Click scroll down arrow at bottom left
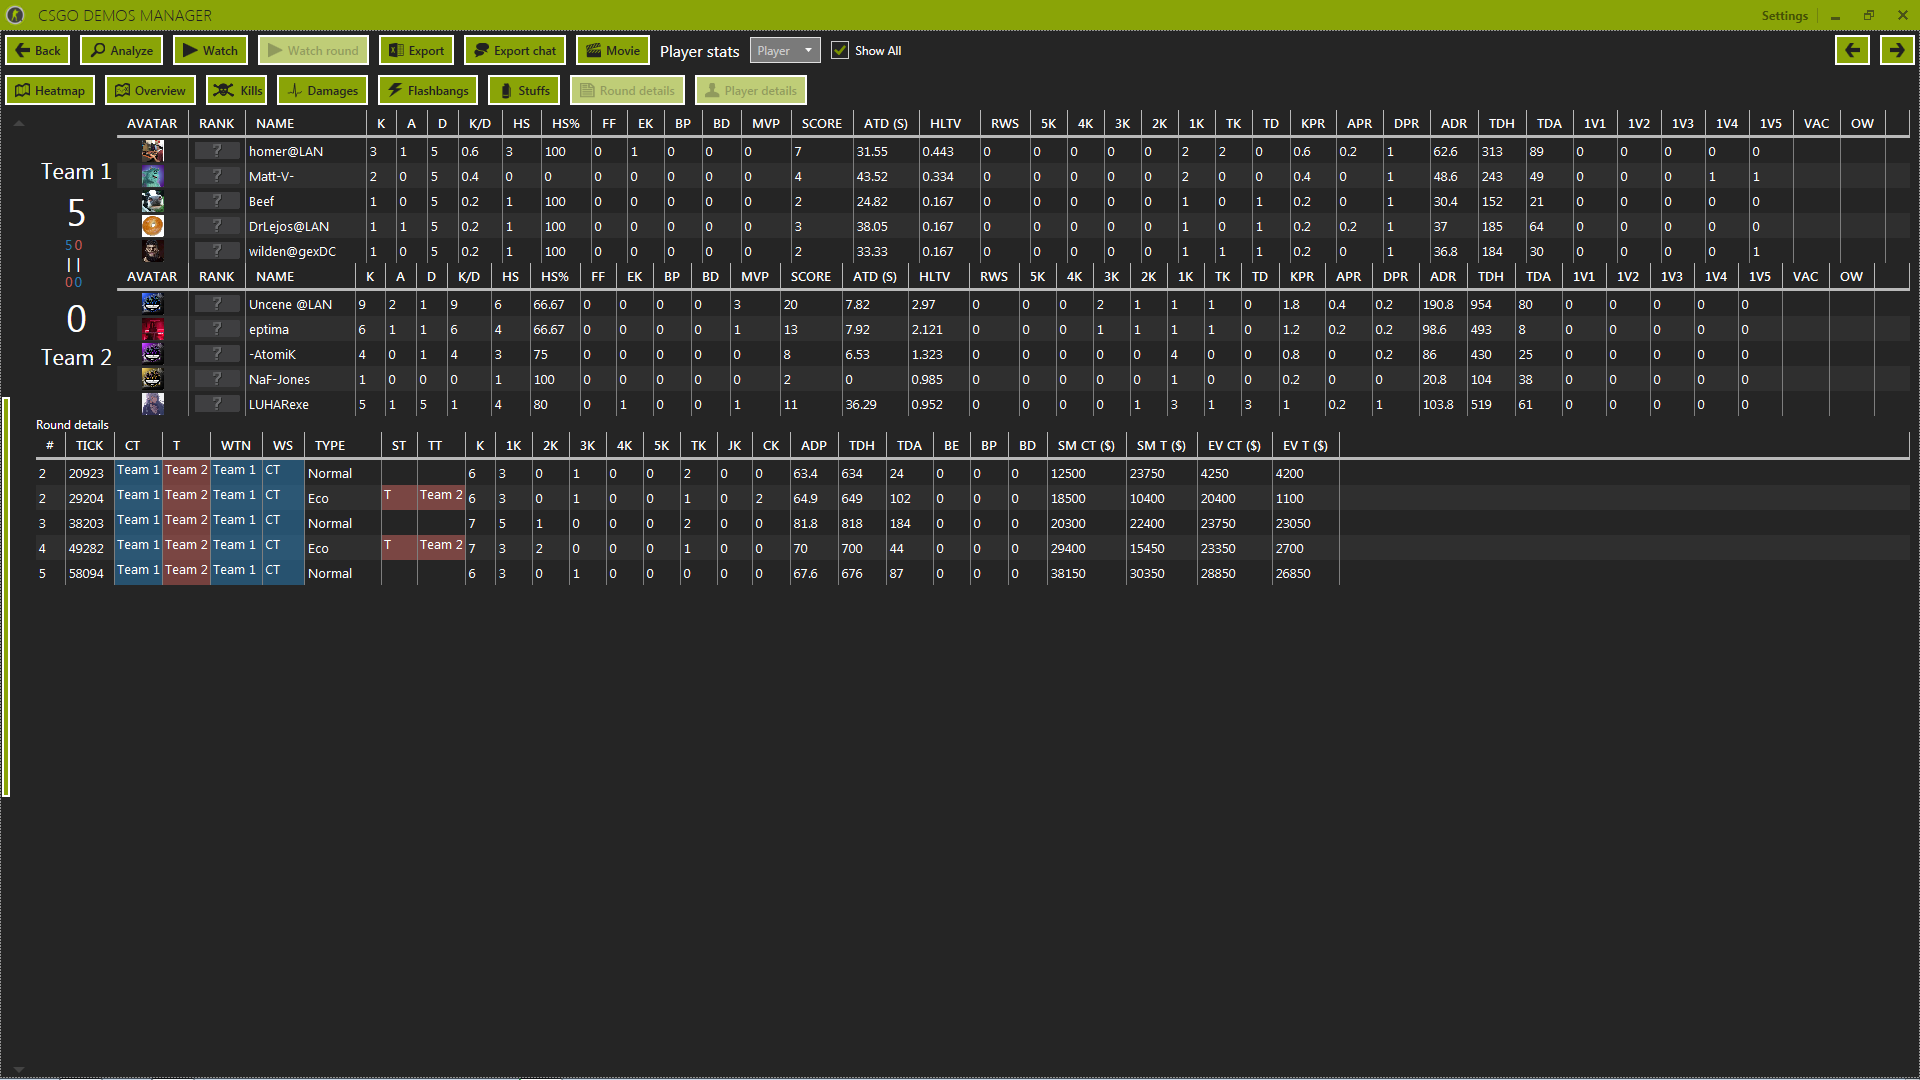 pyautogui.click(x=19, y=1069)
